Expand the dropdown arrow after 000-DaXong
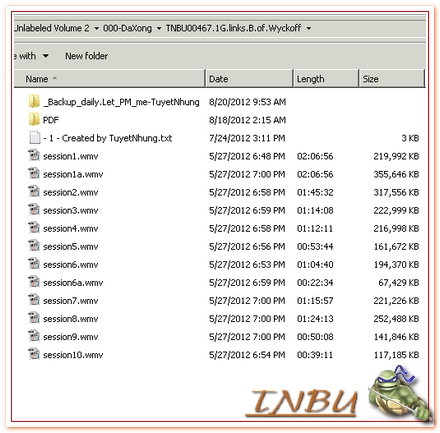Viewport: 440px width, 433px height. click(x=159, y=29)
